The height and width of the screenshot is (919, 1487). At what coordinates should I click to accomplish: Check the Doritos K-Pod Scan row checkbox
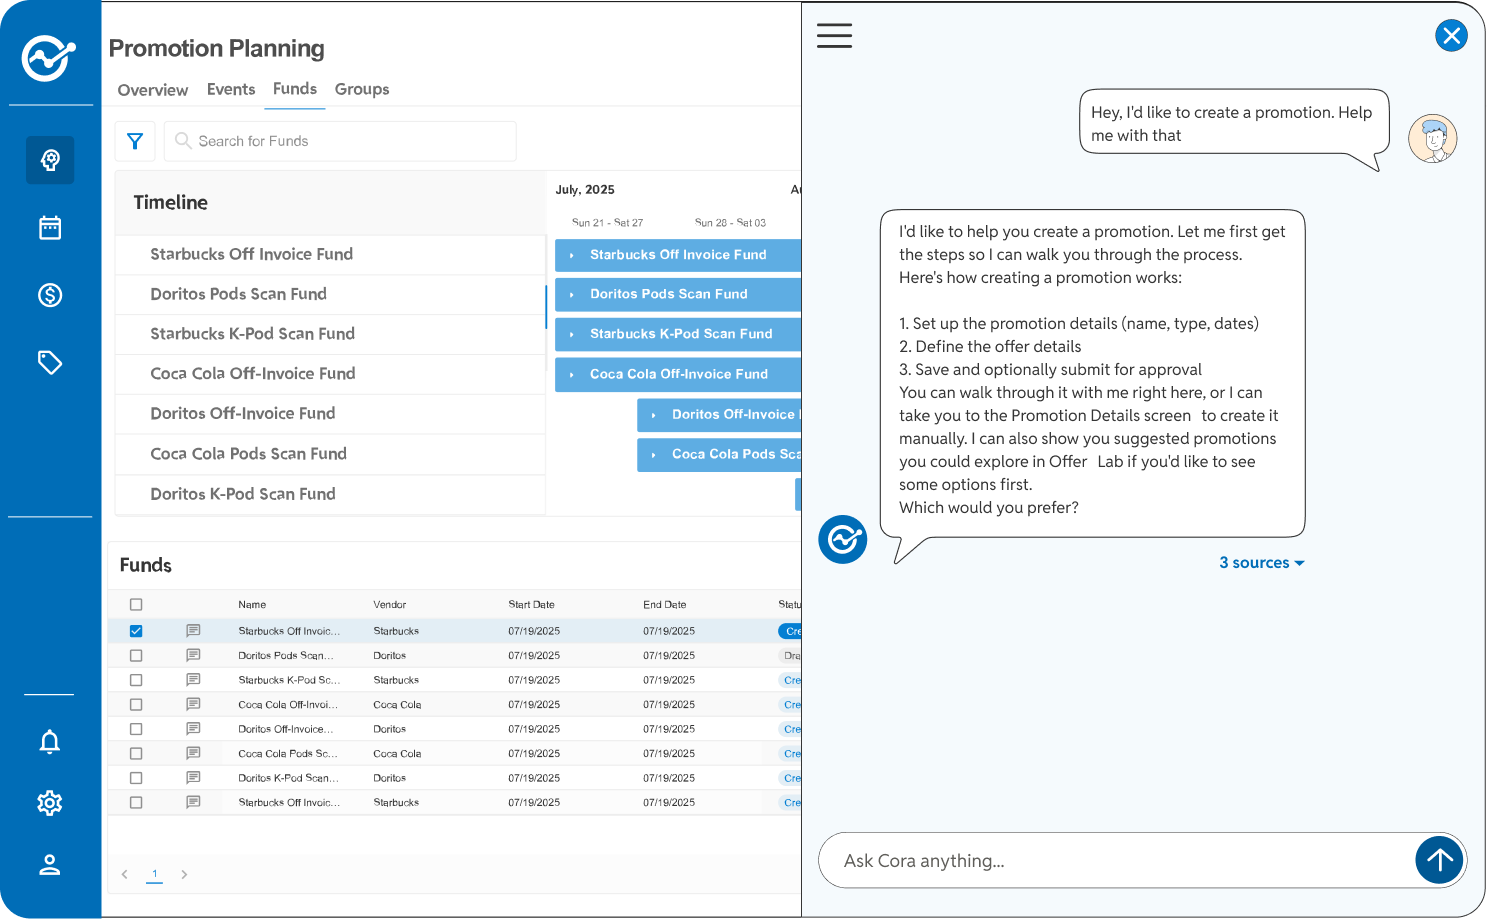coord(136,778)
